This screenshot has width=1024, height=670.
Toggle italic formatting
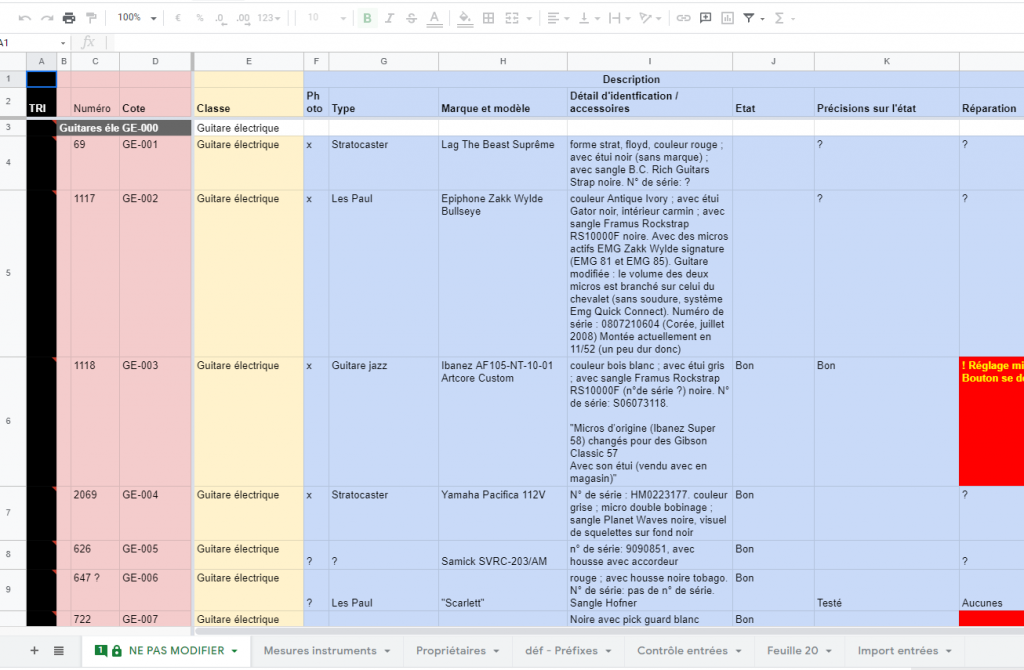tap(389, 18)
